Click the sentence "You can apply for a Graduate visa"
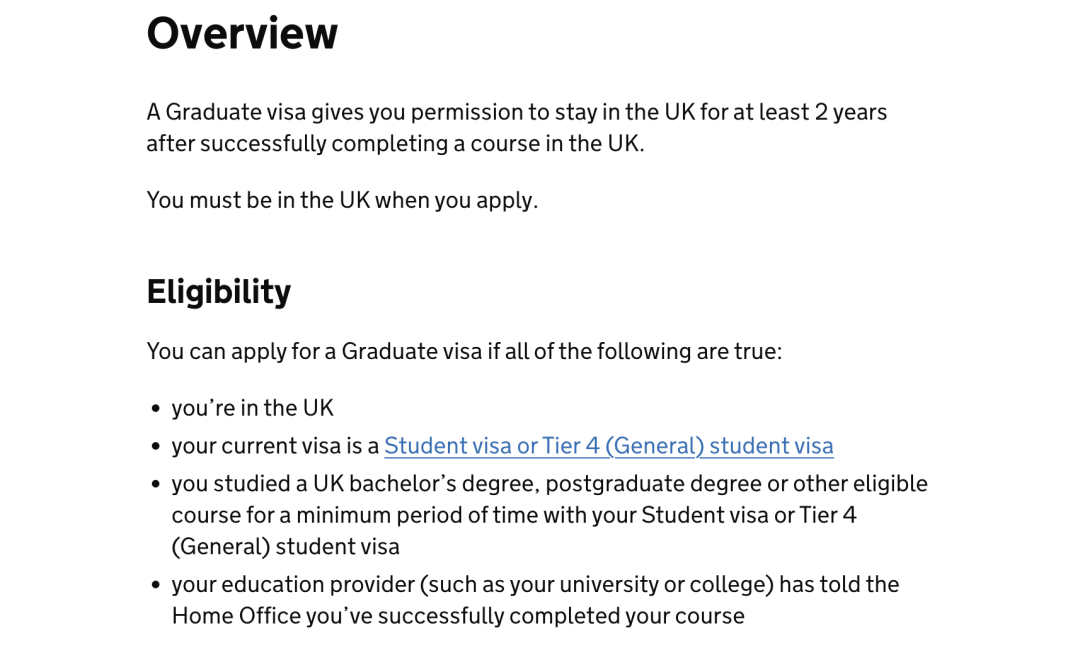The width and height of the screenshot is (1080, 655). coord(464,351)
